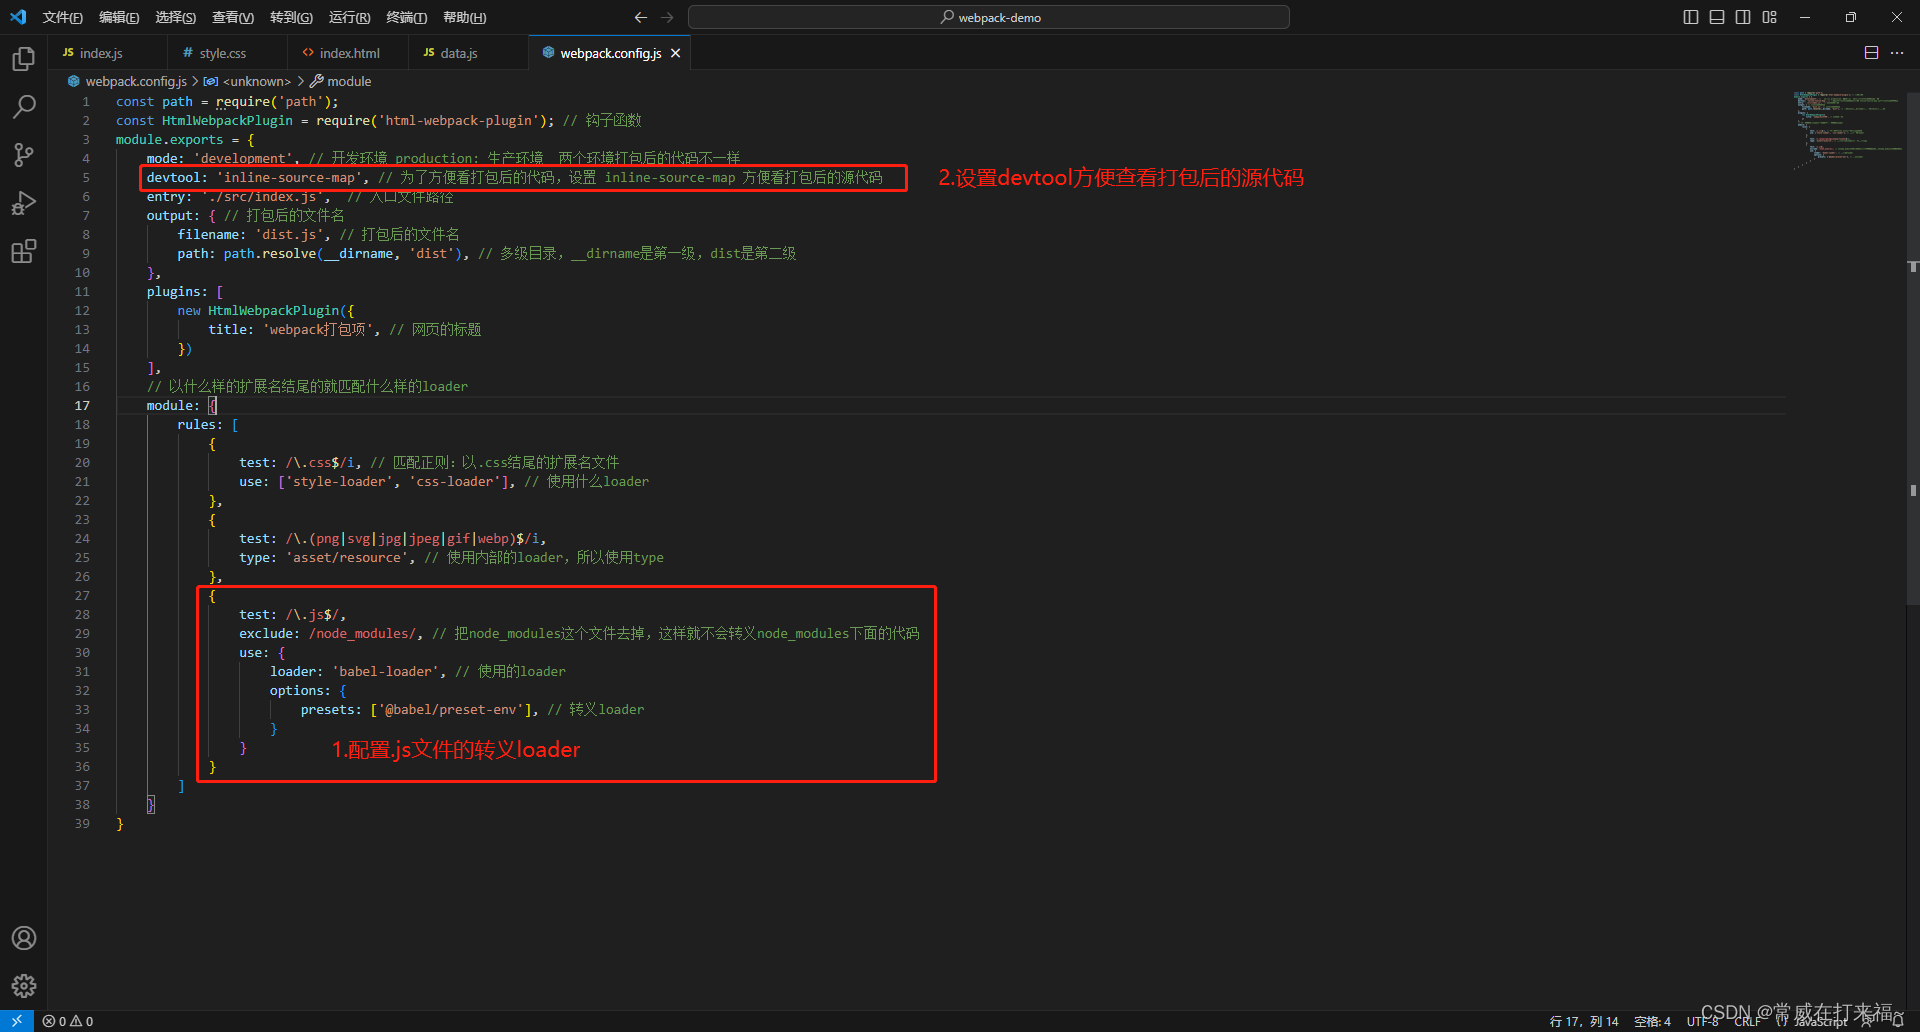Click 'inline-source-map' devtool value

coord(289,177)
